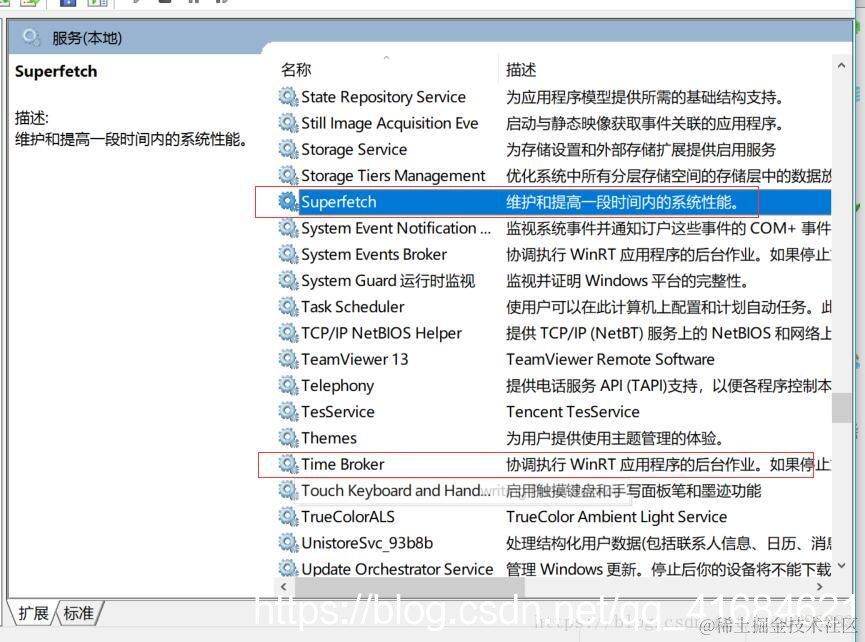The image size is (865, 642).
Task: Click the horizontal scroll left arrow
Action: pos(284,587)
